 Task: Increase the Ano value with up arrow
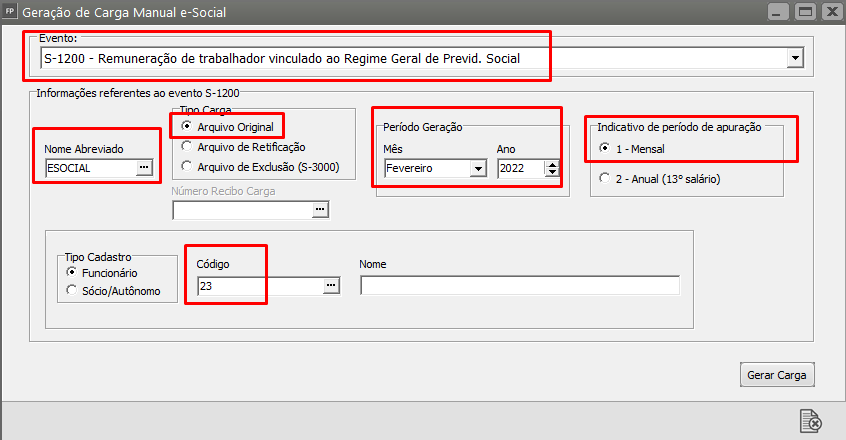click(552, 164)
